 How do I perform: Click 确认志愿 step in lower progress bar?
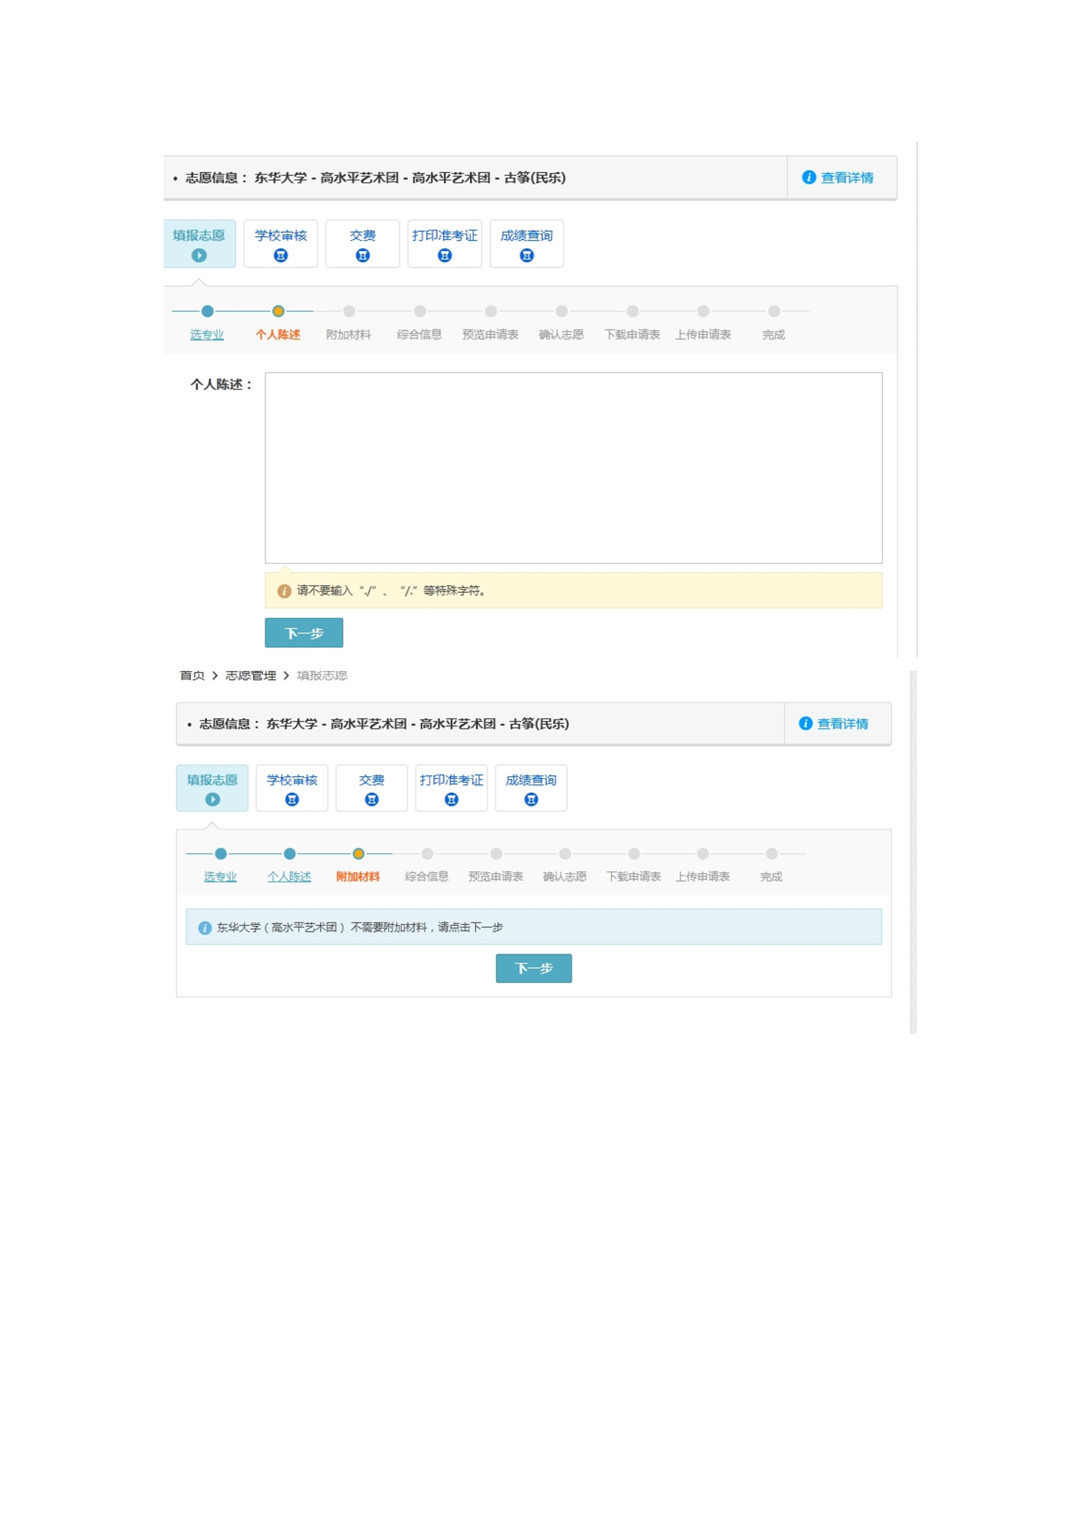pyautogui.click(x=565, y=877)
